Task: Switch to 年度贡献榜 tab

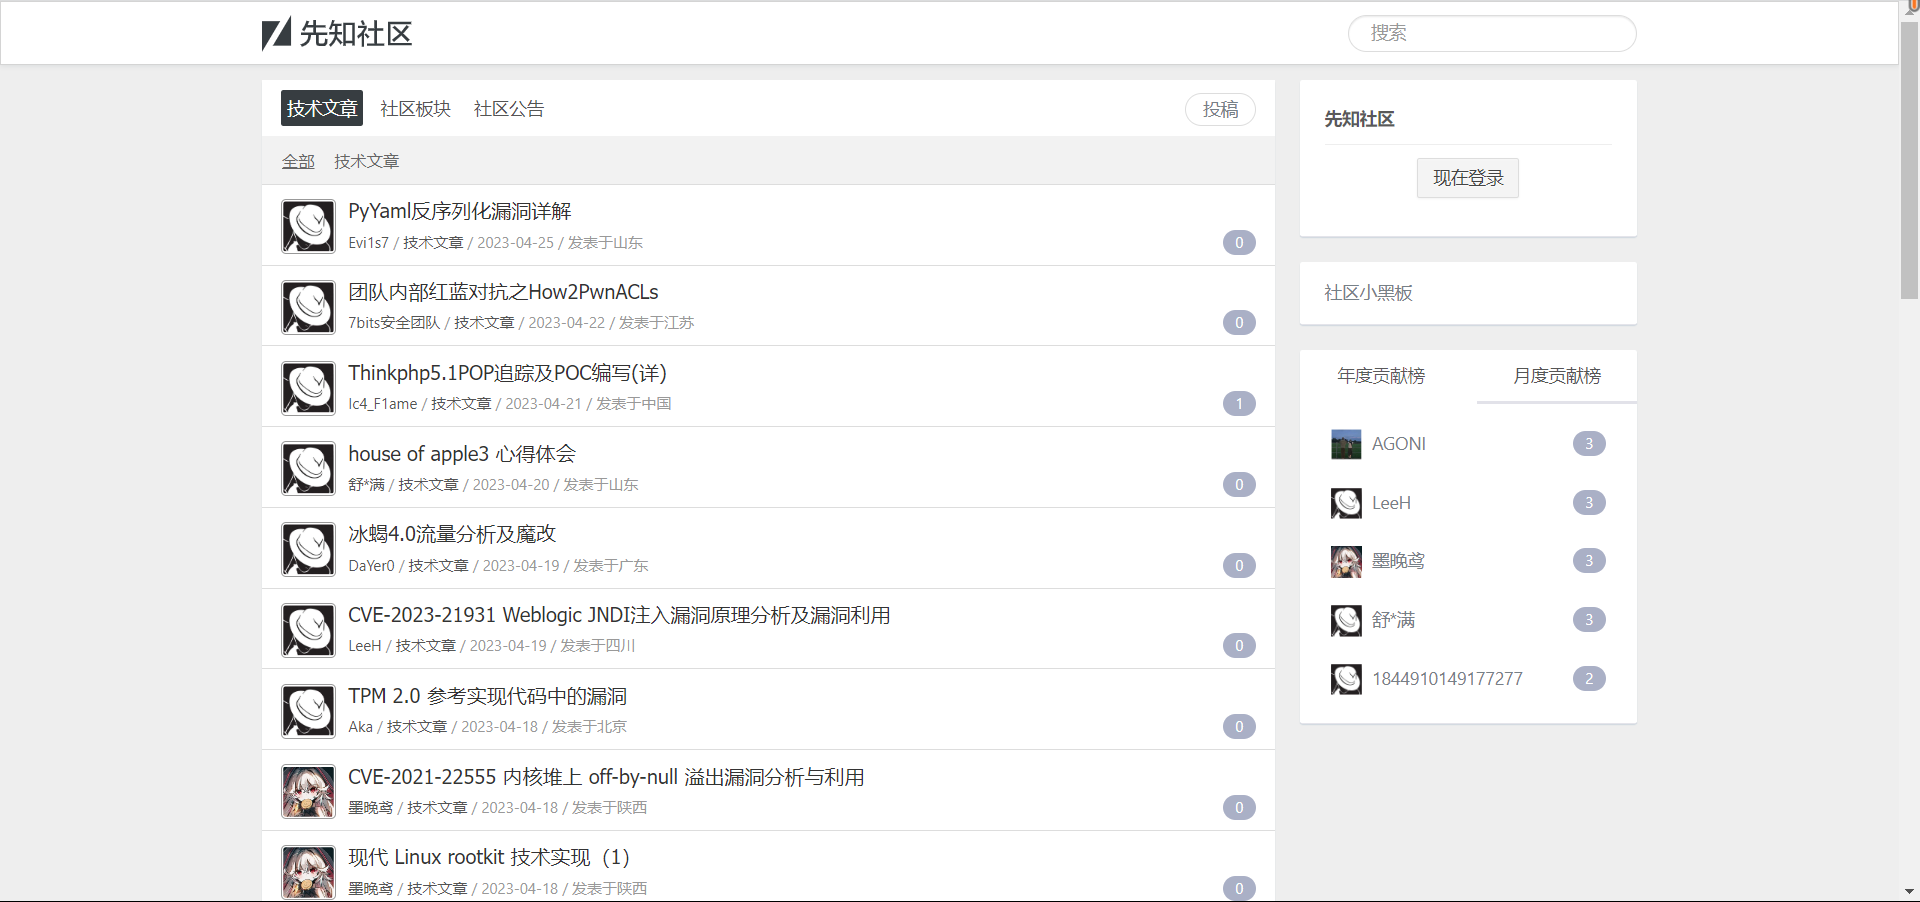Action: point(1381,376)
